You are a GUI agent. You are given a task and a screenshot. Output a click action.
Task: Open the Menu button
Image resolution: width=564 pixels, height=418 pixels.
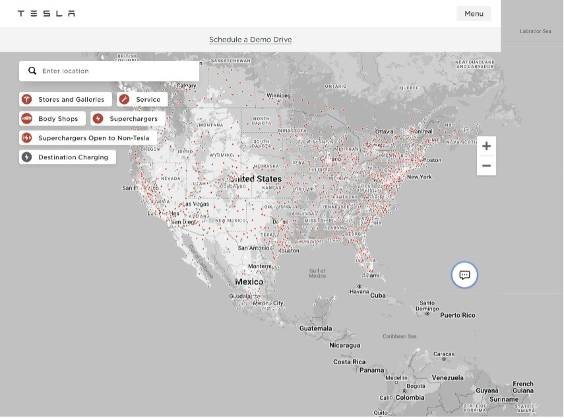[474, 14]
